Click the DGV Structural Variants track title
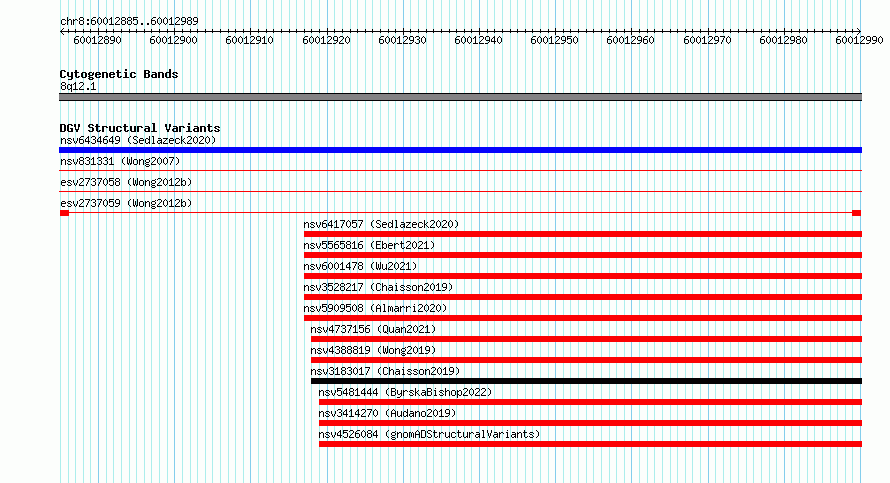890x483 pixels. pyautogui.click(x=140, y=128)
